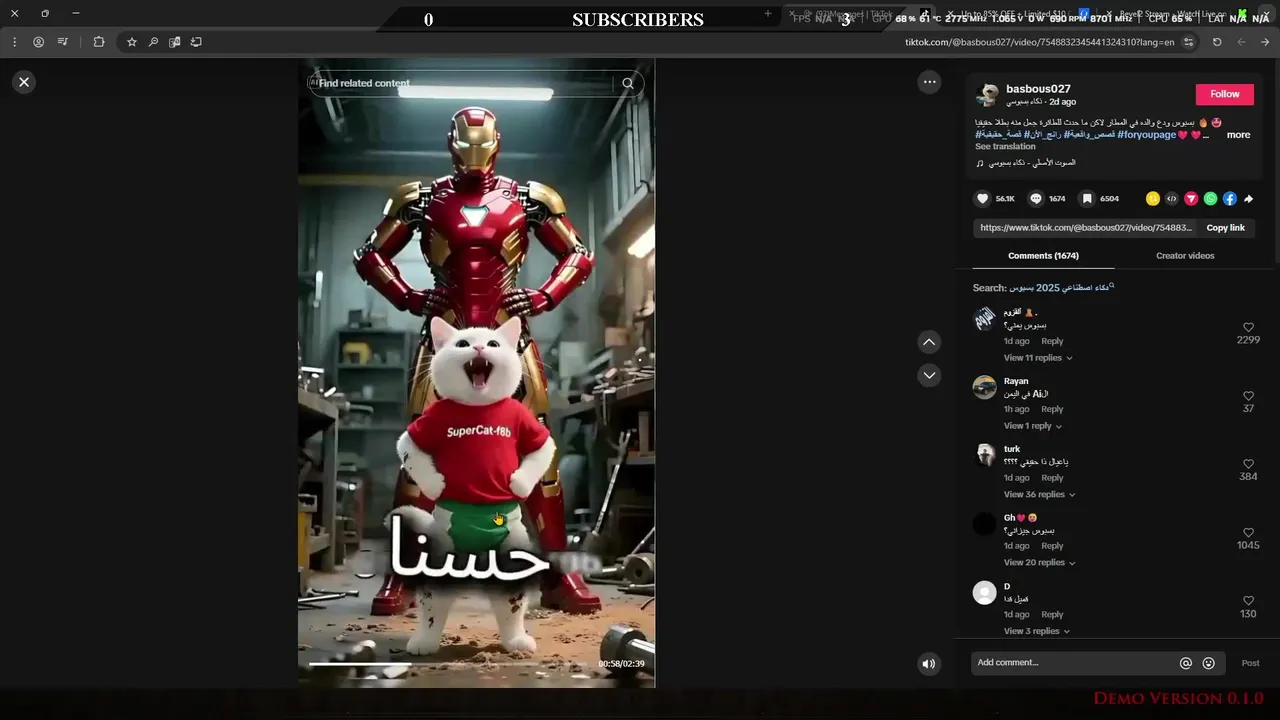Open a new browser tab with plus
This screenshot has height=720, width=1280.
click(x=768, y=14)
